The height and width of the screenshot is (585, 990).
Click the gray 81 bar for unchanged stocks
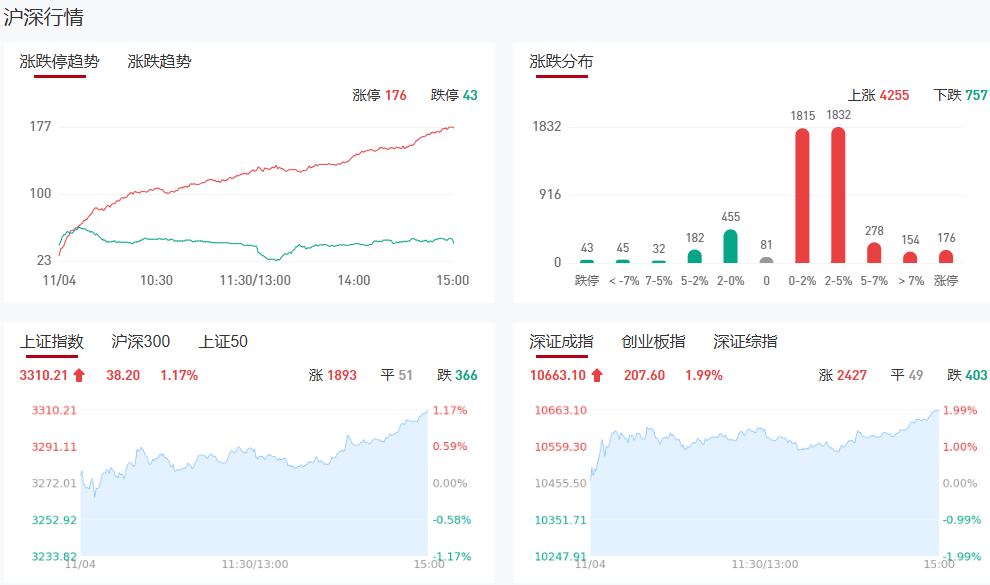[x=766, y=260]
